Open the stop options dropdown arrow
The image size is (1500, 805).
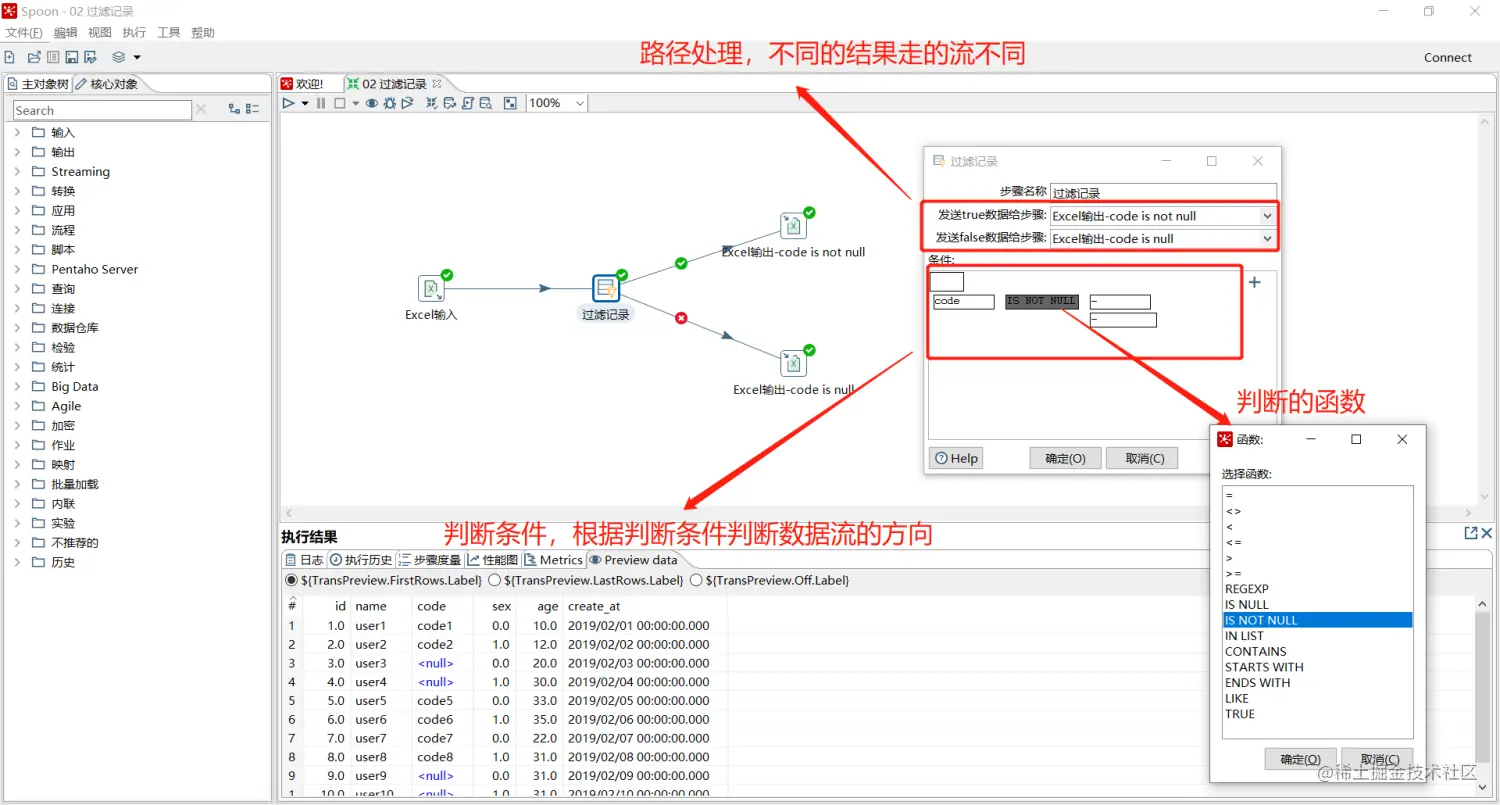356,103
